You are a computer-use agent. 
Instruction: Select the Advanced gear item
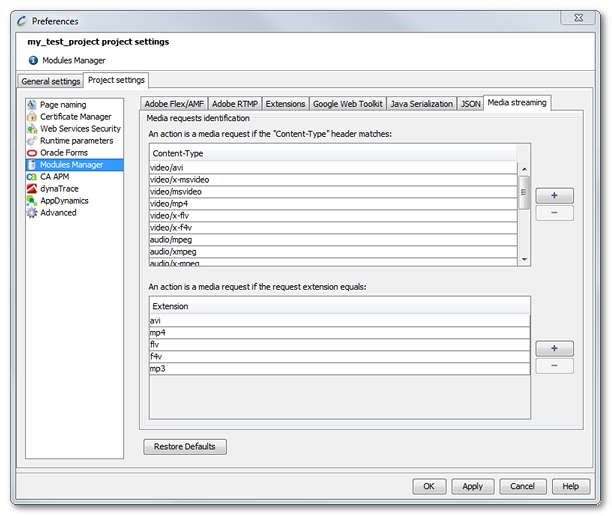[x=57, y=213]
